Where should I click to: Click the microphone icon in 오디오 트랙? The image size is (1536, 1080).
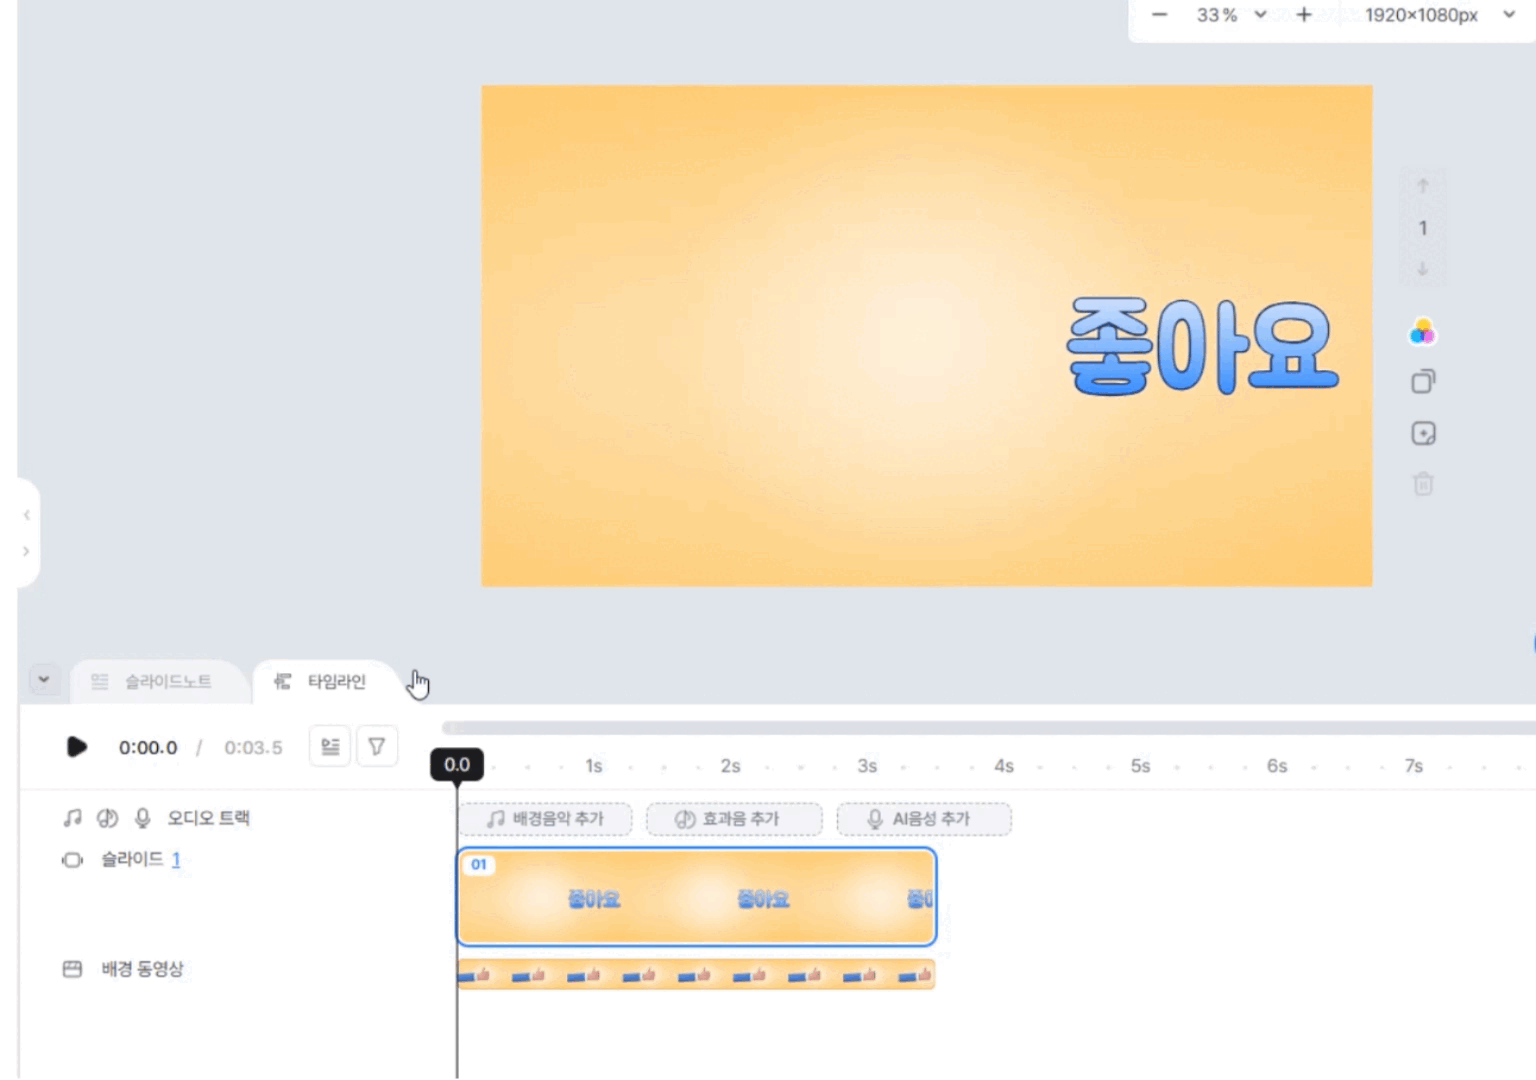142,818
